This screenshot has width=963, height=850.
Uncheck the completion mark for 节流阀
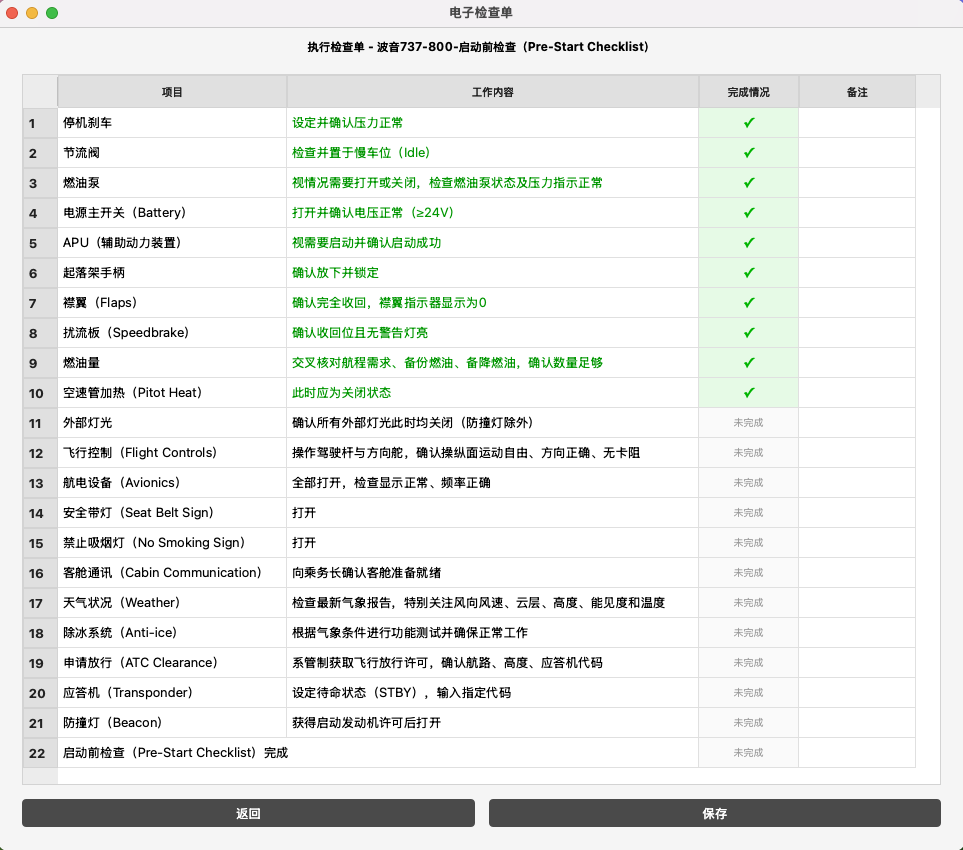click(x=749, y=153)
